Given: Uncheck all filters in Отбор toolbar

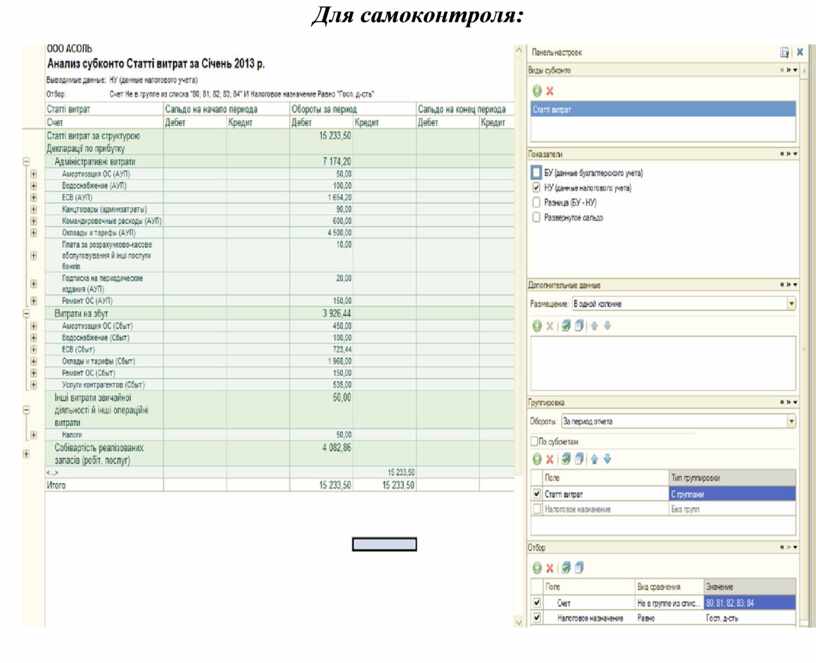Looking at the screenshot, I should pyautogui.click(x=579, y=568).
